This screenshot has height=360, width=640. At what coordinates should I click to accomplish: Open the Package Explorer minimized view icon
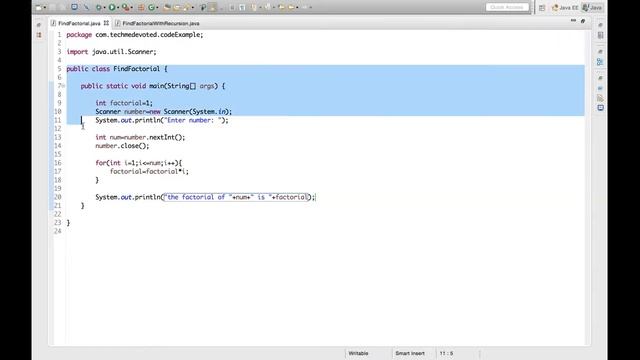point(39,35)
